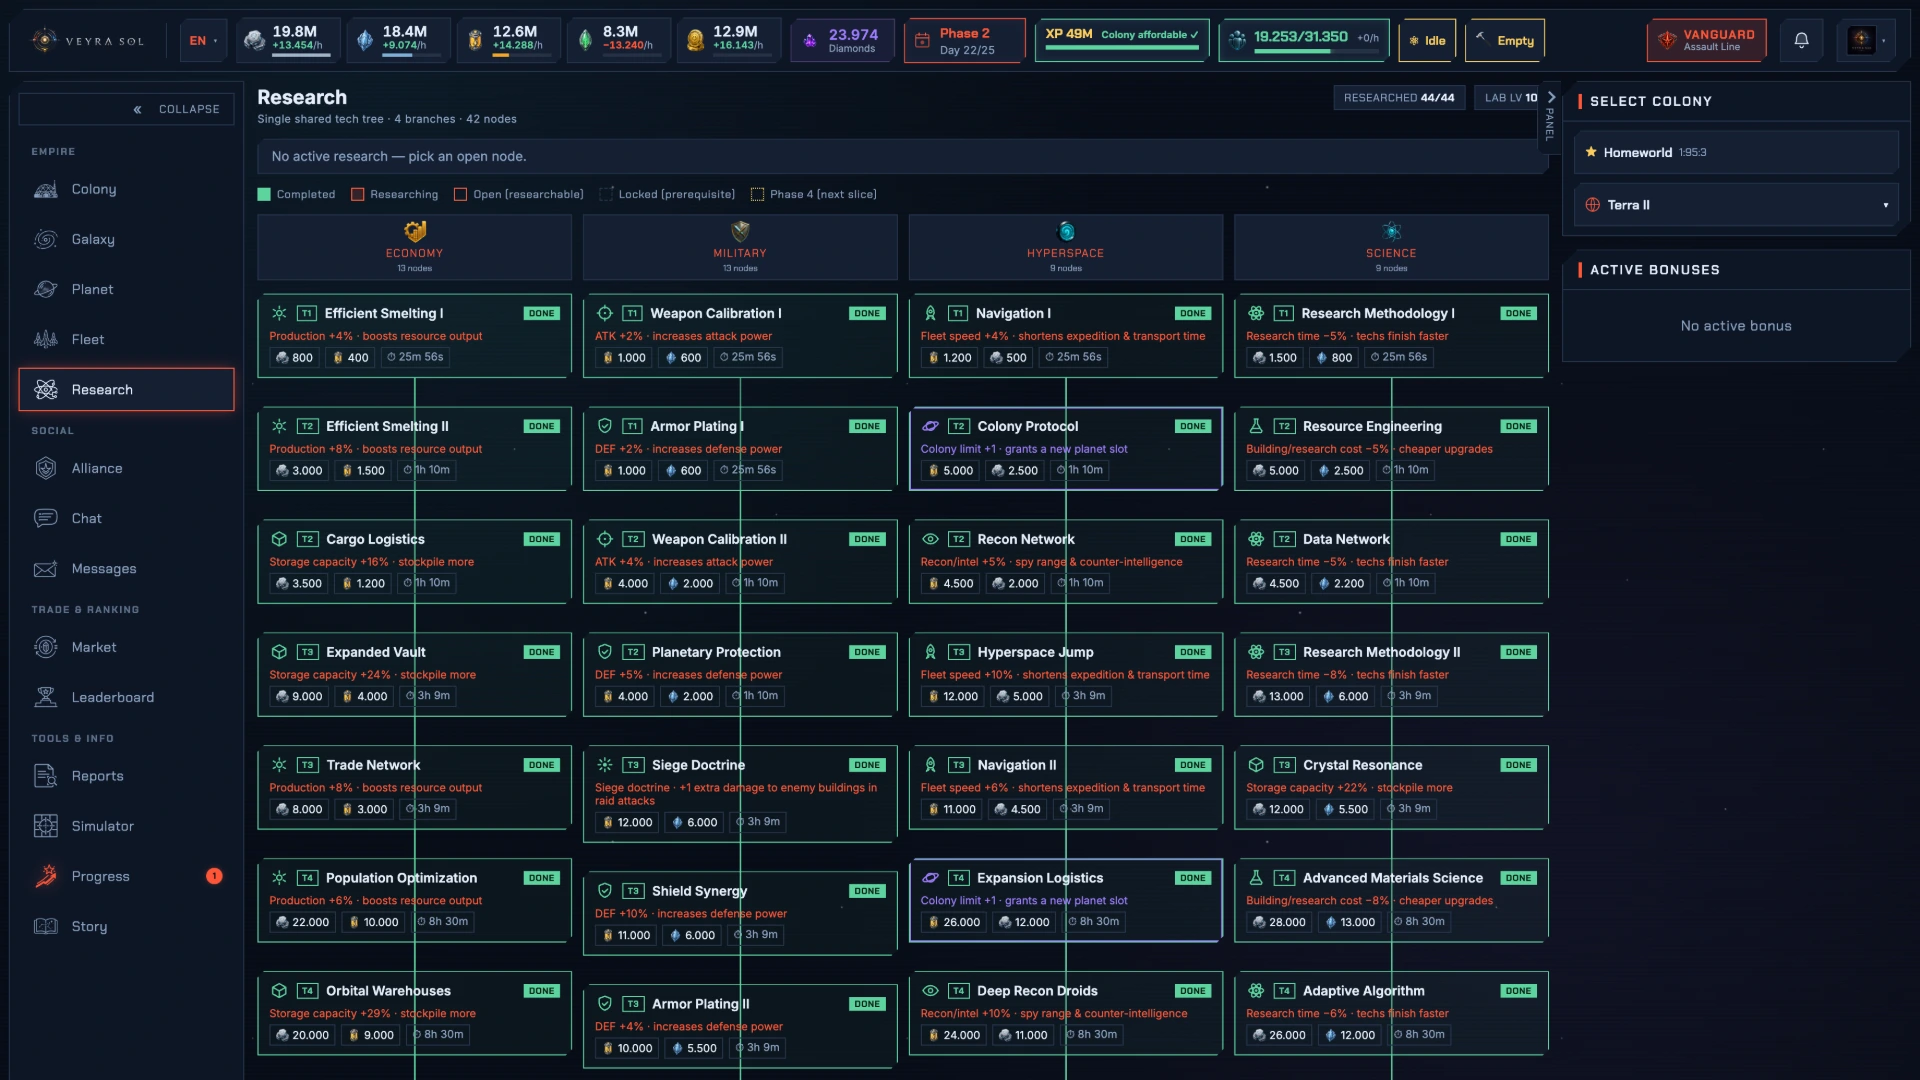Click the Phase 4 (next slice) legend checkbox

(x=758, y=195)
